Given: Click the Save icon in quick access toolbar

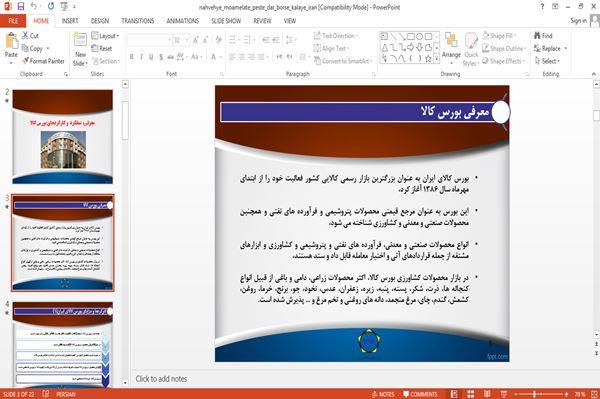Looking at the screenshot, I should (x=21, y=6).
